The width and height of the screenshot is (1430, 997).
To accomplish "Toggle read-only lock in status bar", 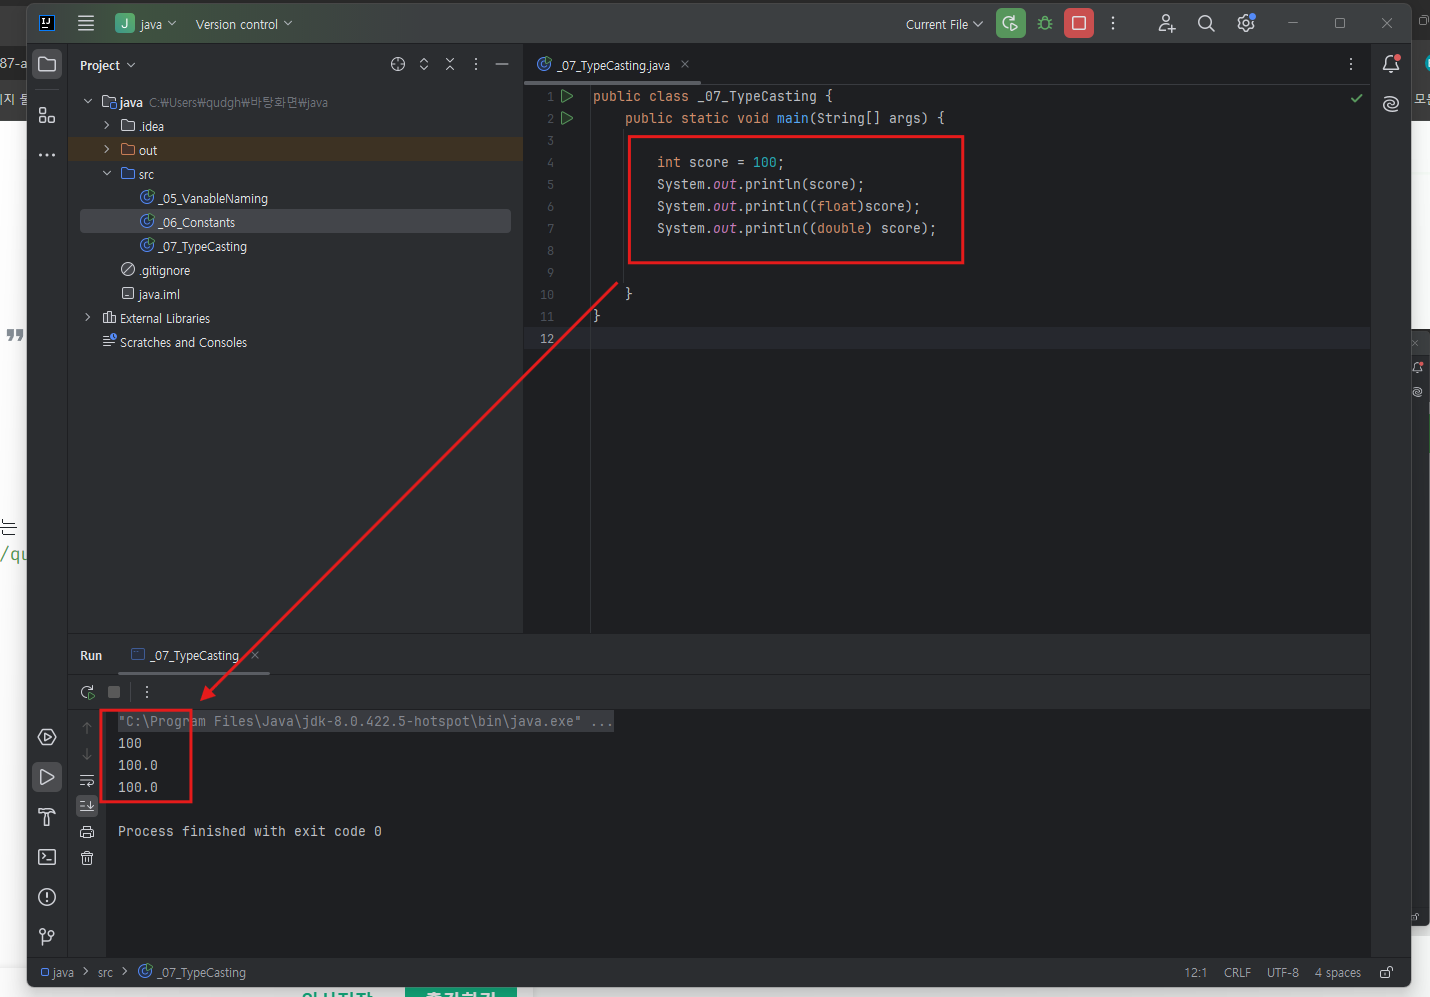I will click(x=1386, y=972).
